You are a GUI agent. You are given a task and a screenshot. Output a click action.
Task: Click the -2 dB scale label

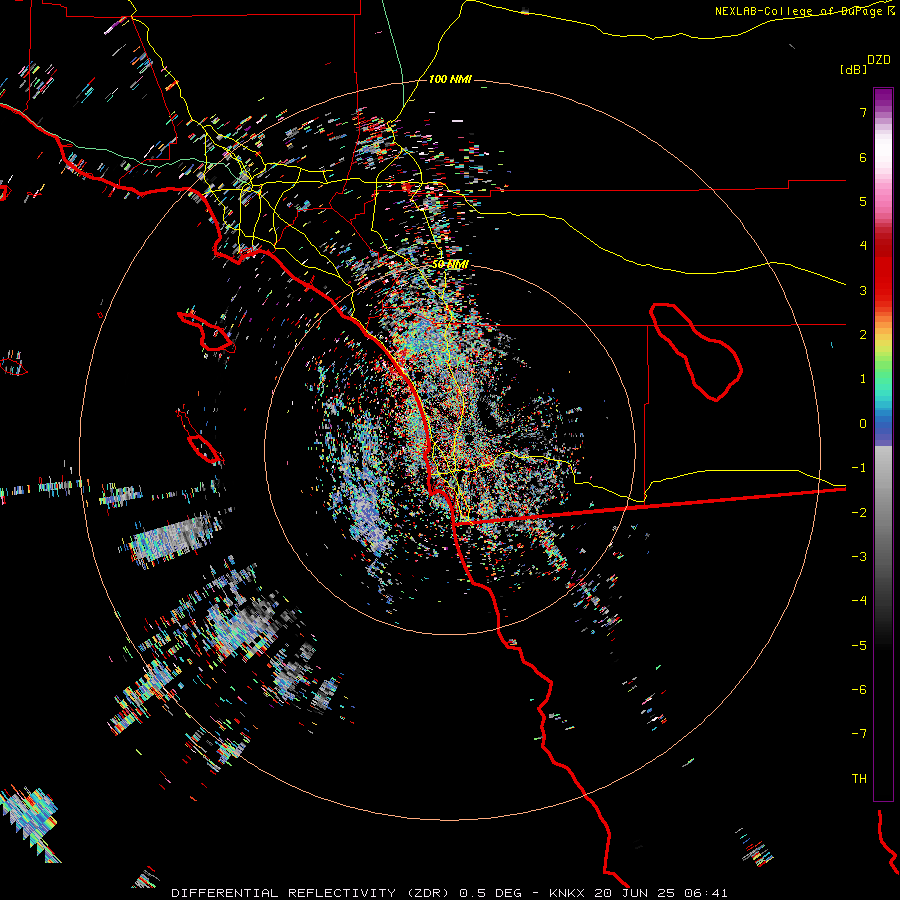(859, 512)
